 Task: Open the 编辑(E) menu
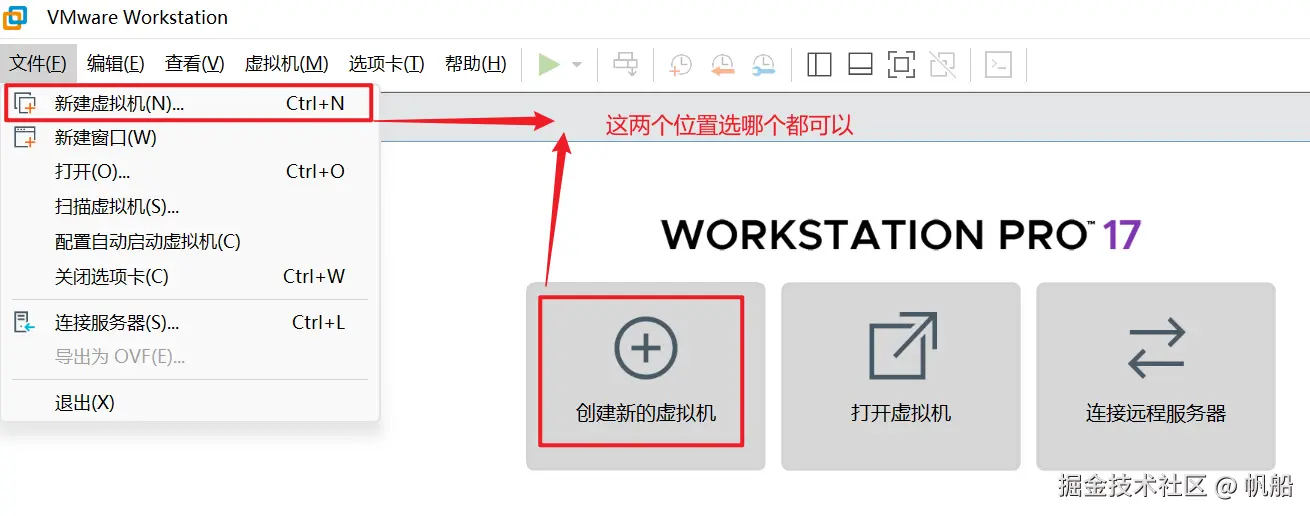(x=116, y=64)
